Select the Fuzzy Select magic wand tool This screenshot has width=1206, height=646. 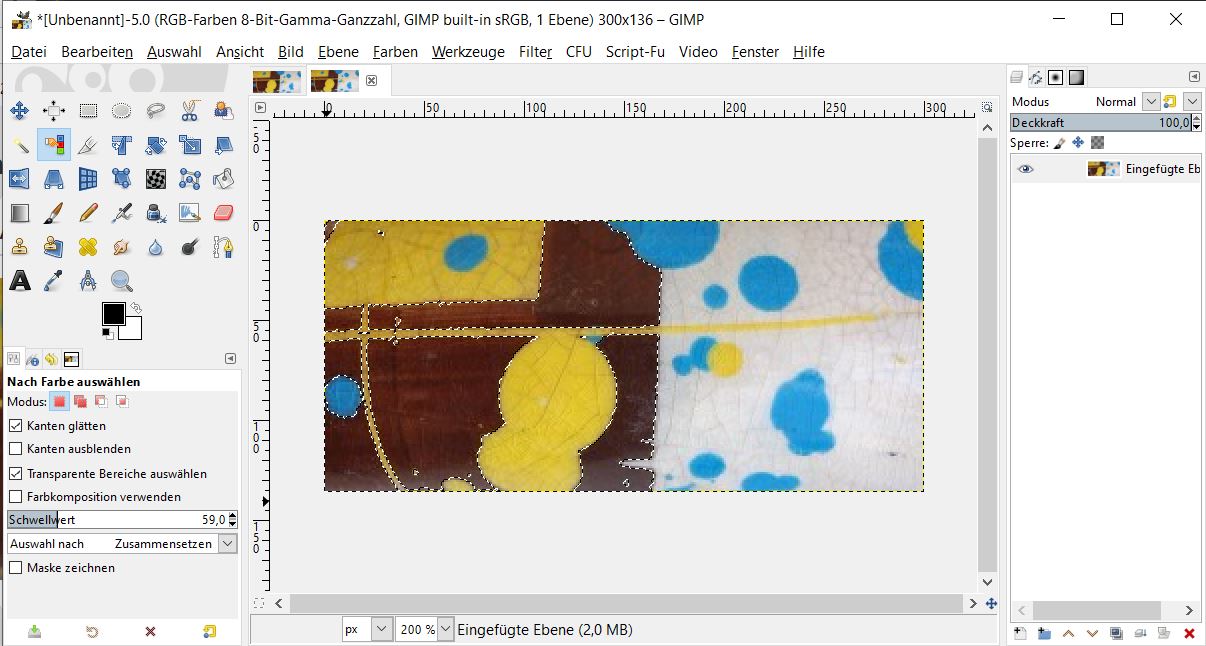pyautogui.click(x=19, y=145)
